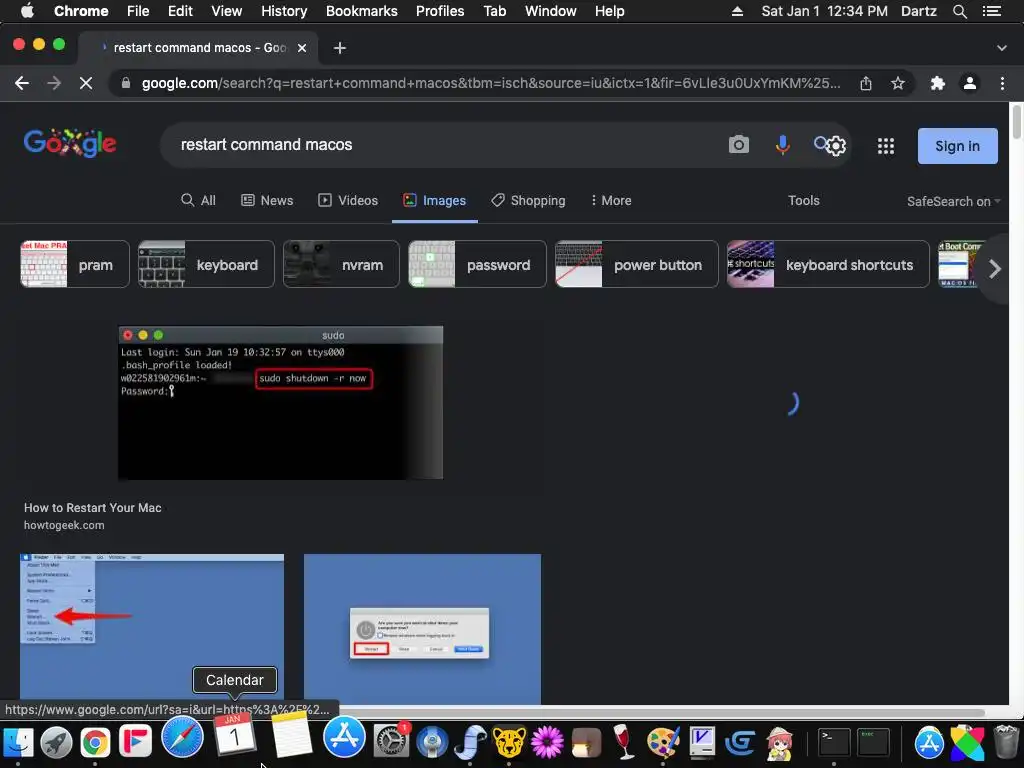Open Safari from the Dock

[x=182, y=737]
